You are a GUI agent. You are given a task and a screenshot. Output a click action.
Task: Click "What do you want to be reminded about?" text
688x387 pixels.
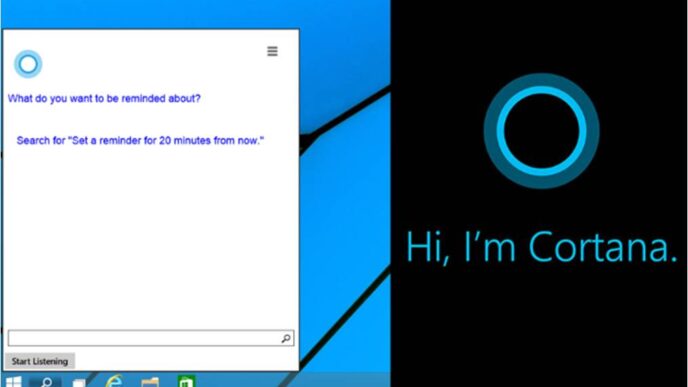pos(104,98)
